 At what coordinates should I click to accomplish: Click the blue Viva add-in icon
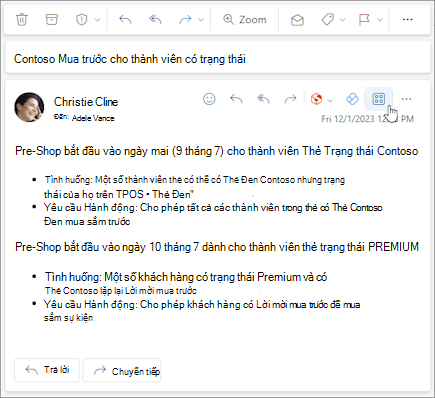[x=352, y=99]
